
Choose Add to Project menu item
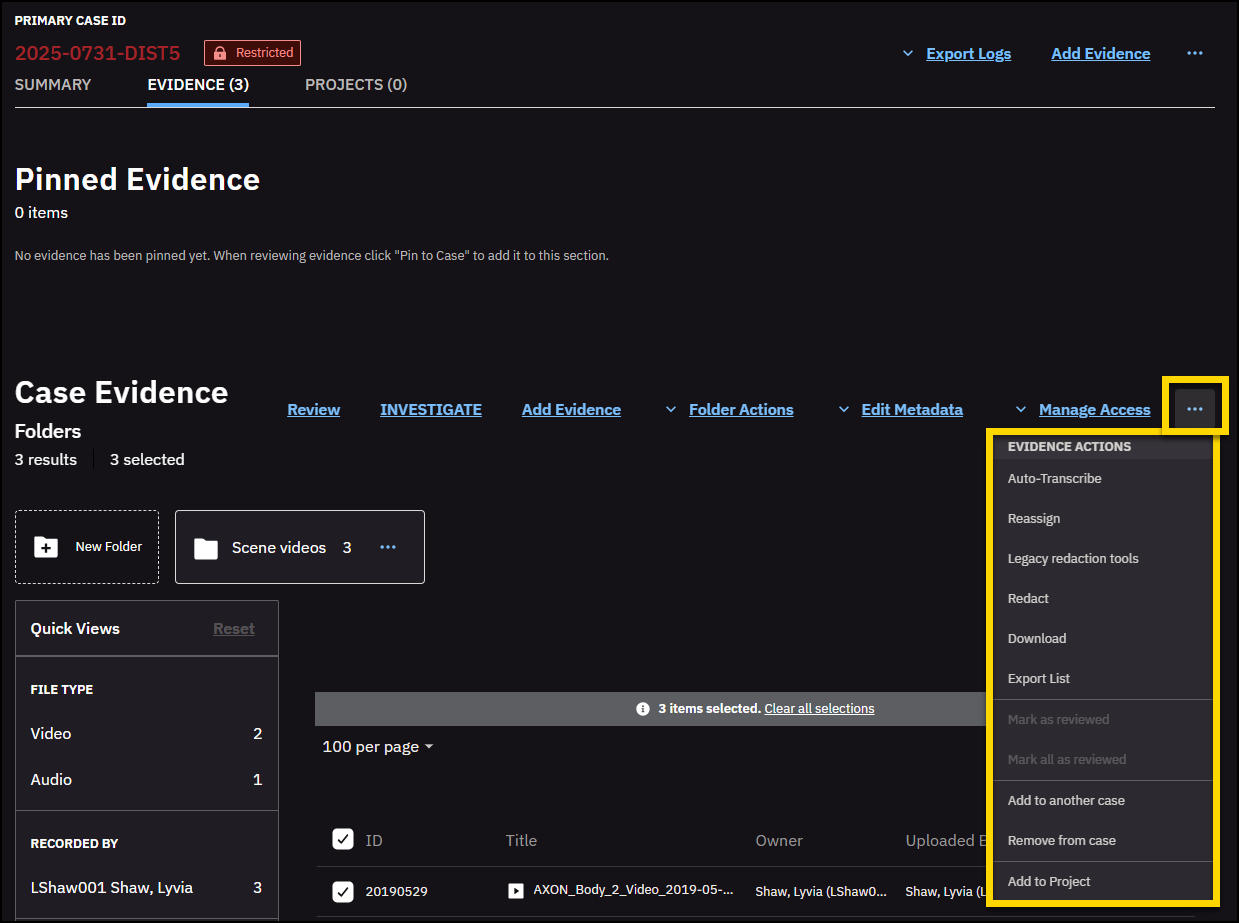pos(1101,881)
